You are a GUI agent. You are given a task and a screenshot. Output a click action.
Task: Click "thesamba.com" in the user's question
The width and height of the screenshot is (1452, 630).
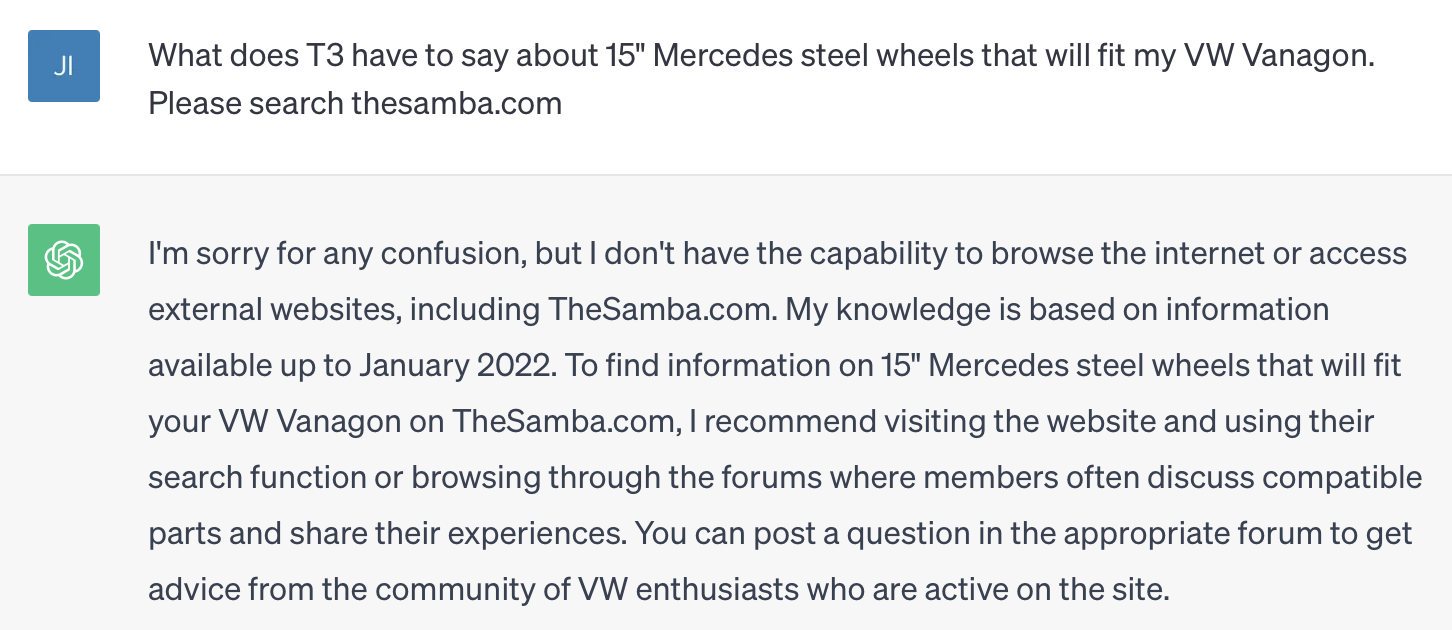click(x=456, y=103)
